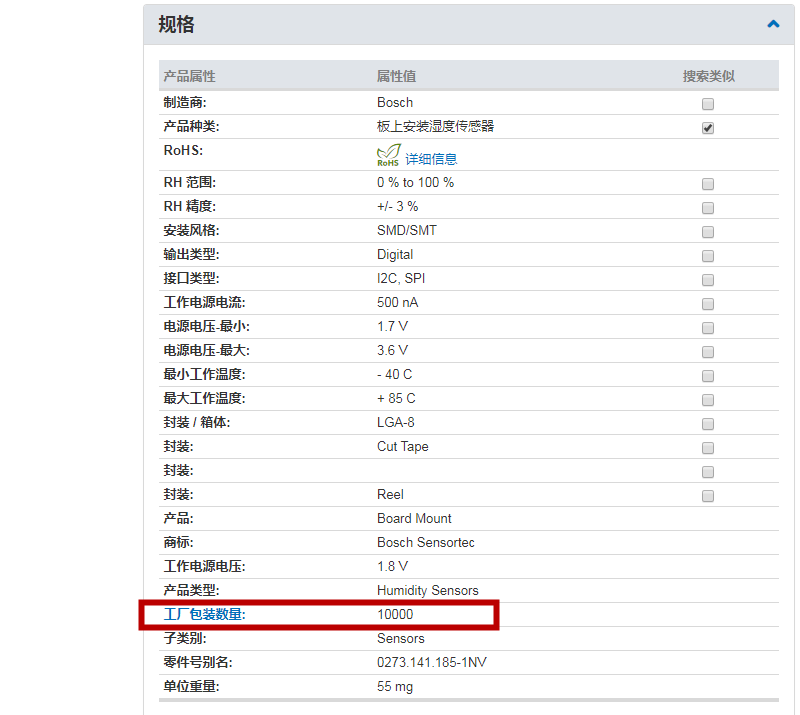Open the 工厂包装数量 link
This screenshot has height=715, width=800.
(x=204, y=614)
